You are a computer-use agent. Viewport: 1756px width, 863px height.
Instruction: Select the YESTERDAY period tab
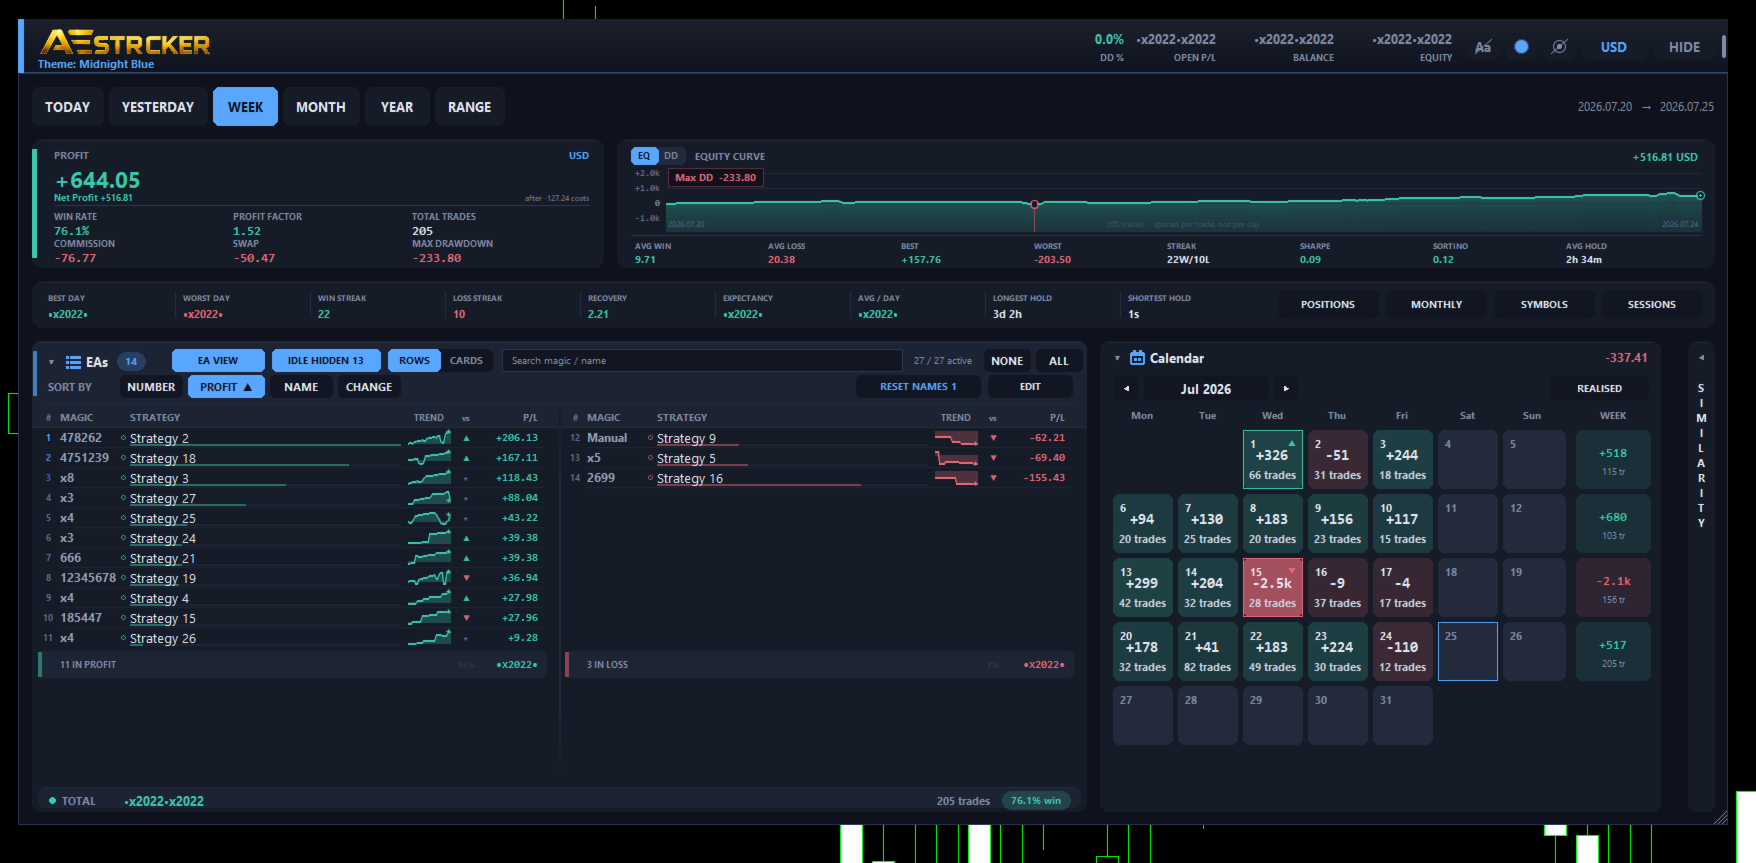[x=158, y=107]
